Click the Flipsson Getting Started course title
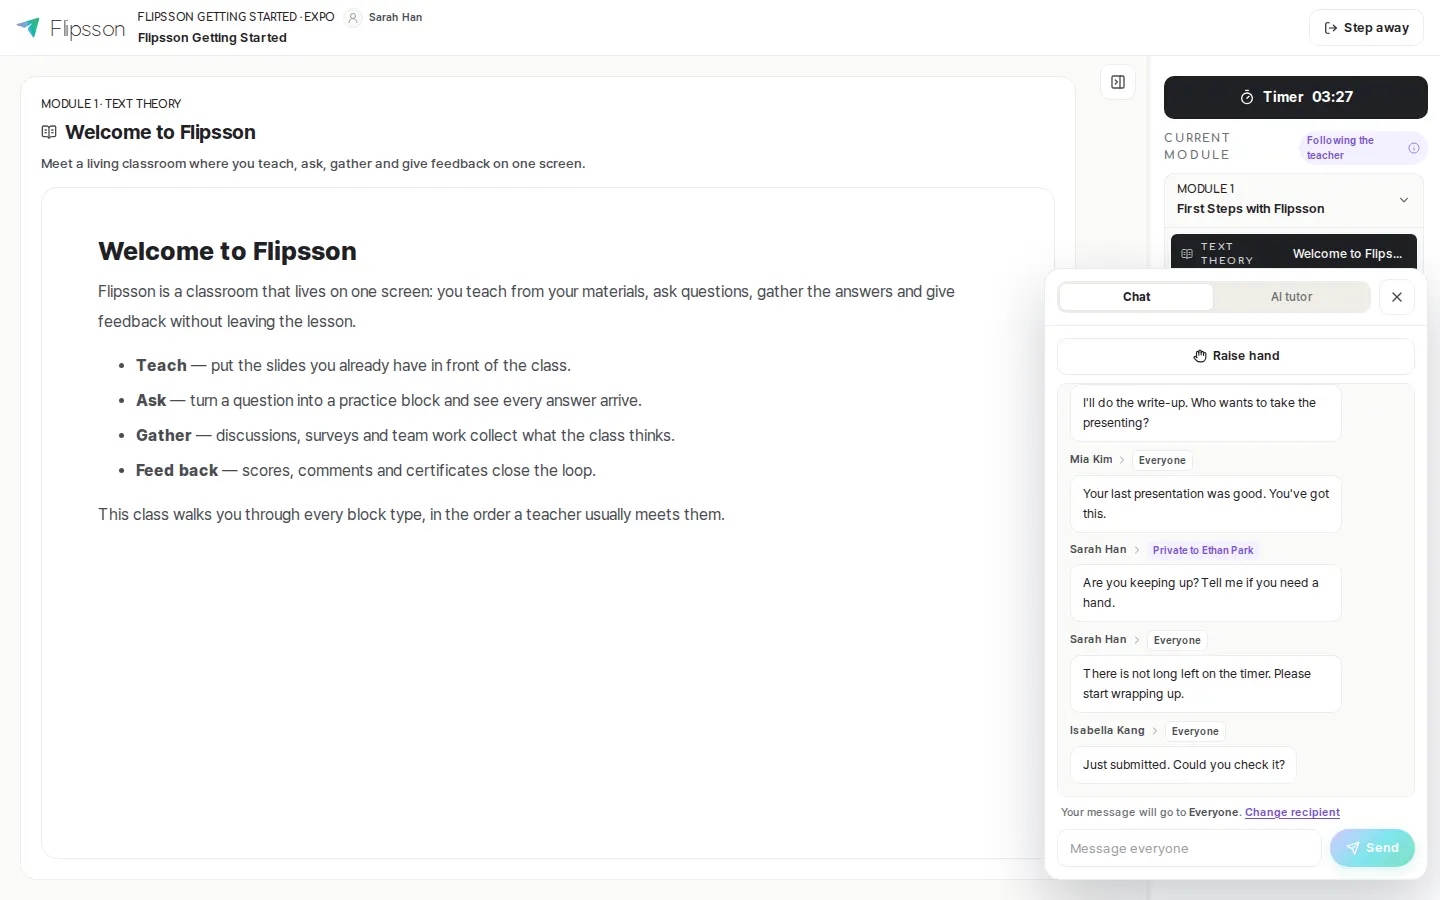Screen dimensions: 1440x900 coord(212,38)
